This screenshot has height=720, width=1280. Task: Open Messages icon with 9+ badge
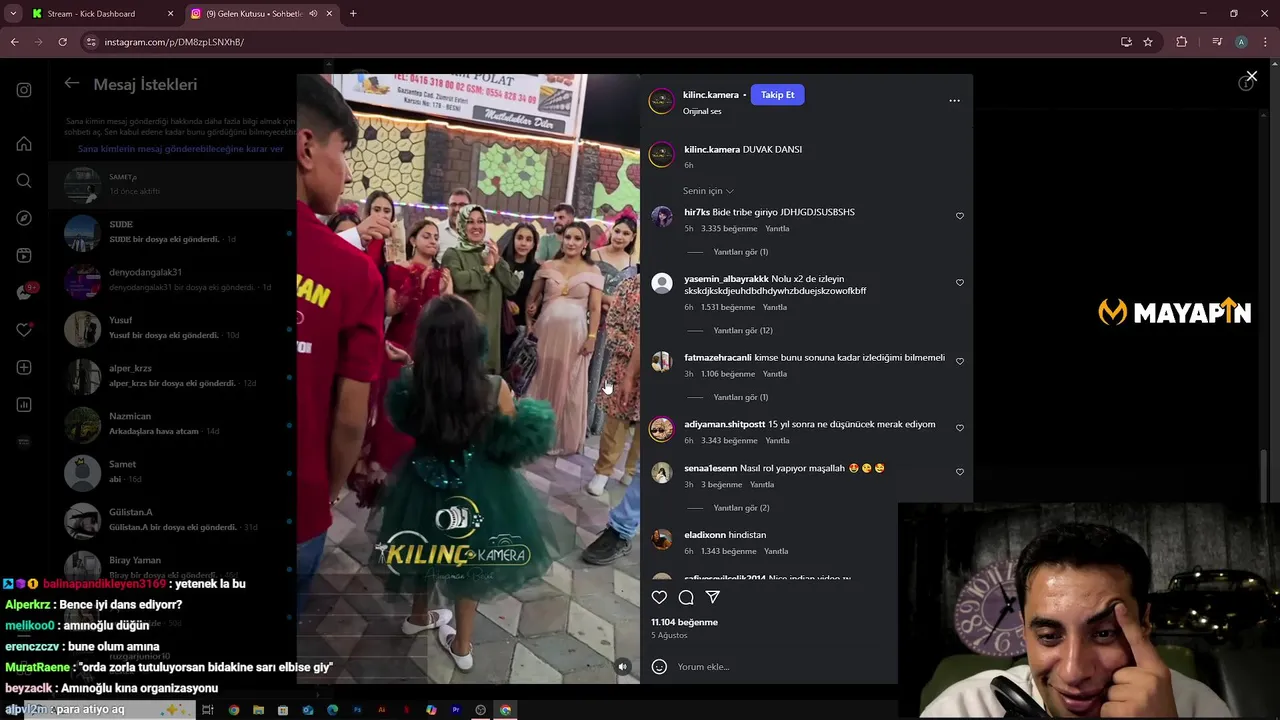coord(25,292)
